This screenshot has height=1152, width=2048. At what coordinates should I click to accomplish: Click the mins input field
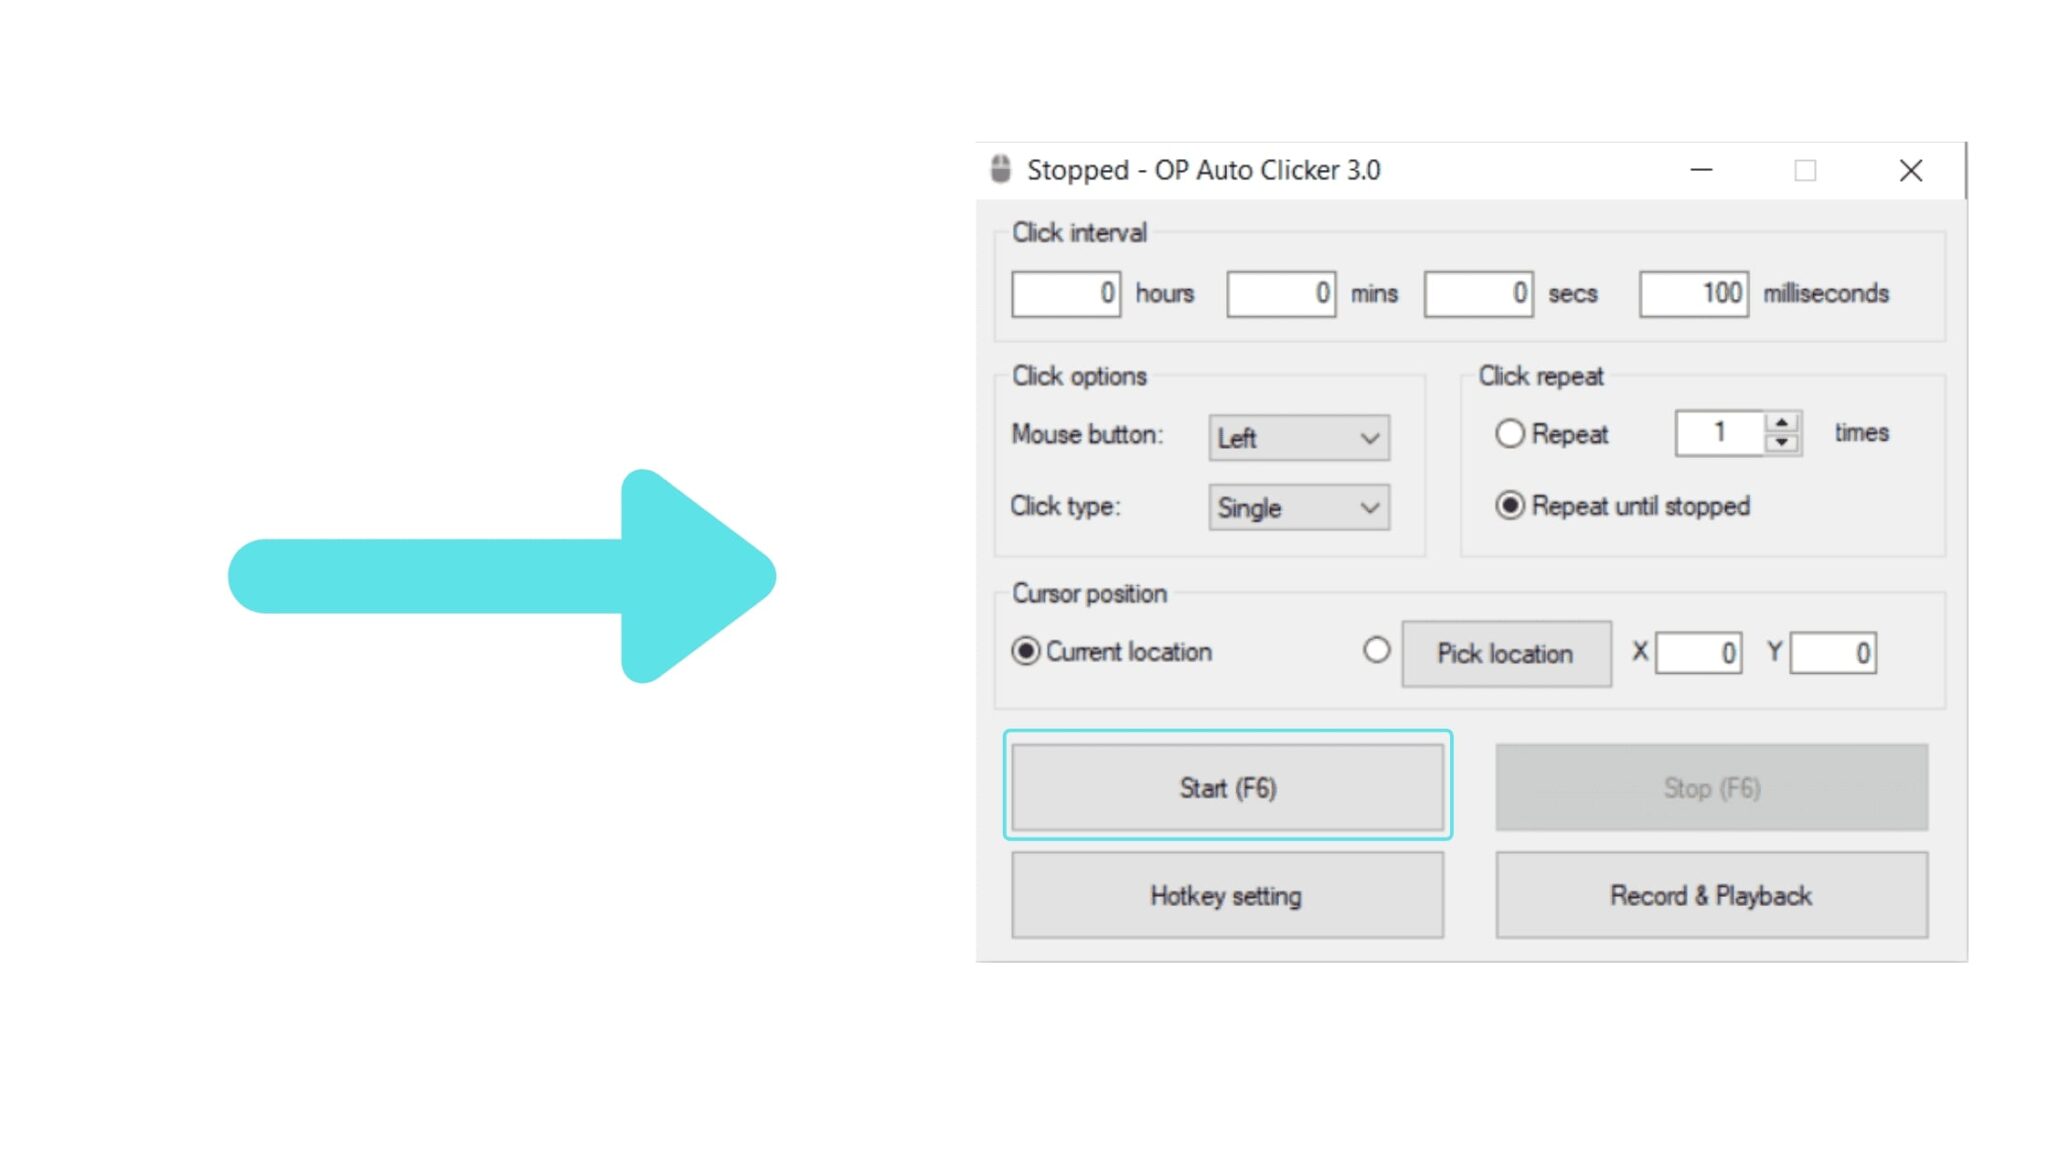(x=1280, y=293)
